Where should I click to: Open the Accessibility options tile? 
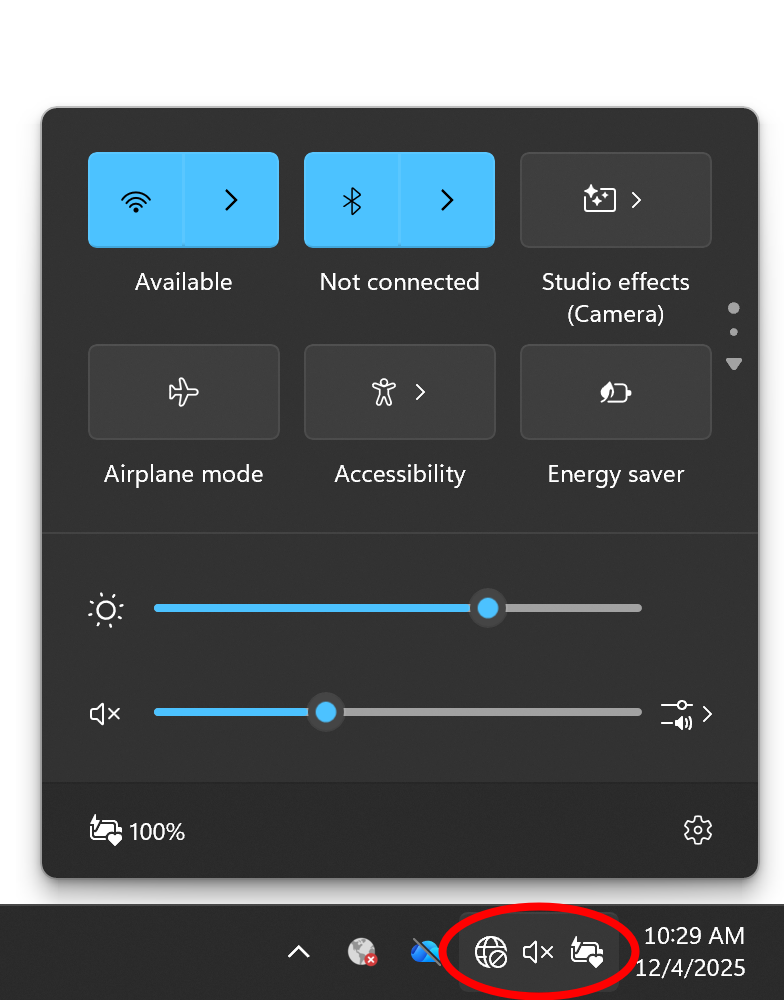400,392
